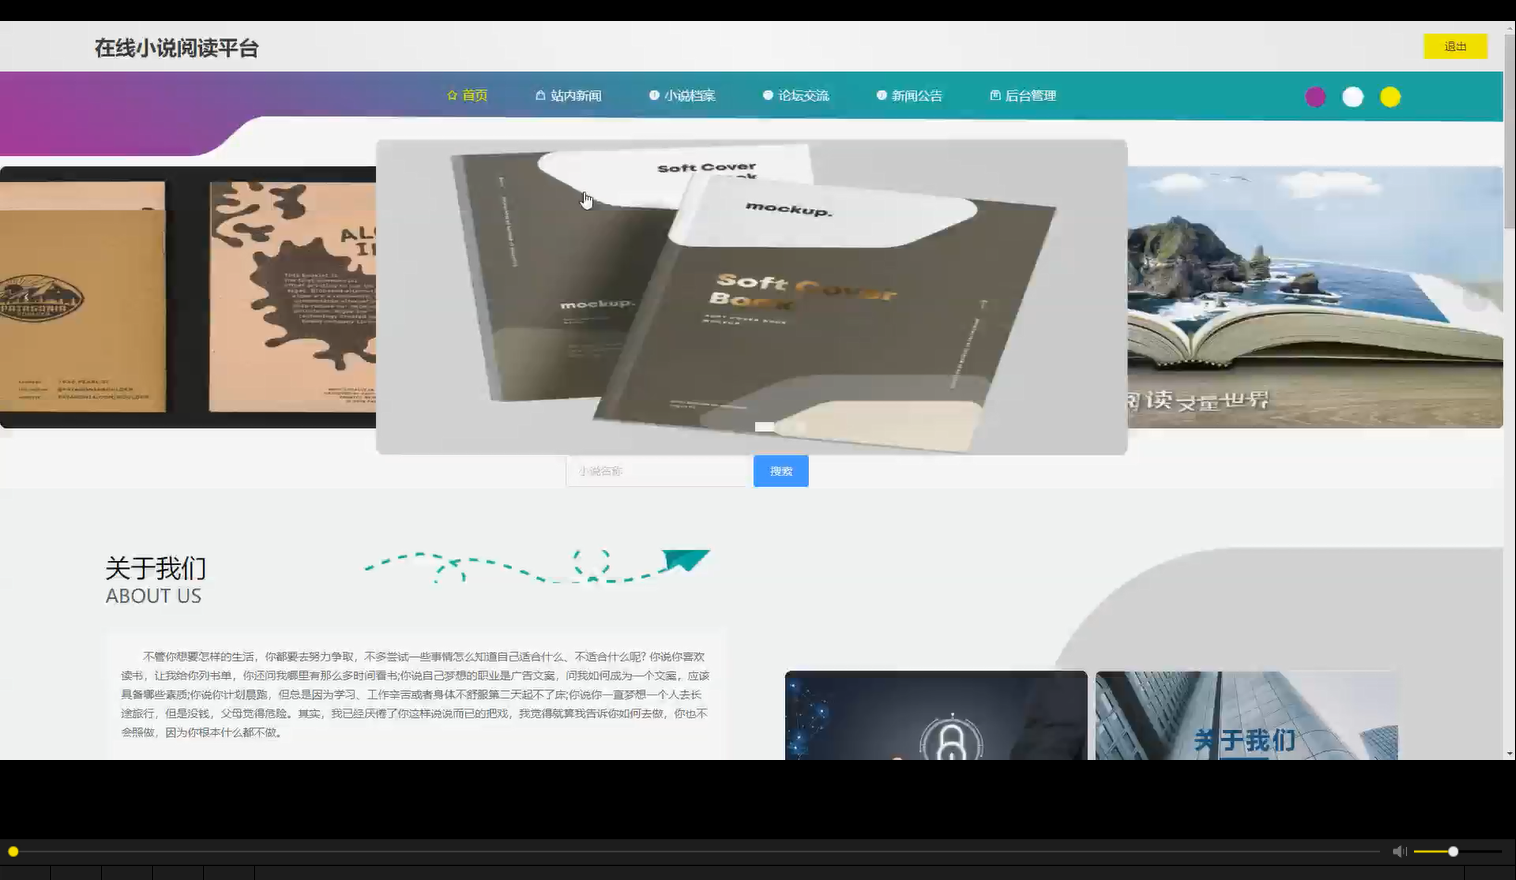The width and height of the screenshot is (1516, 880).
Task: Switch to the 站内新闻 tab
Action: click(x=575, y=95)
